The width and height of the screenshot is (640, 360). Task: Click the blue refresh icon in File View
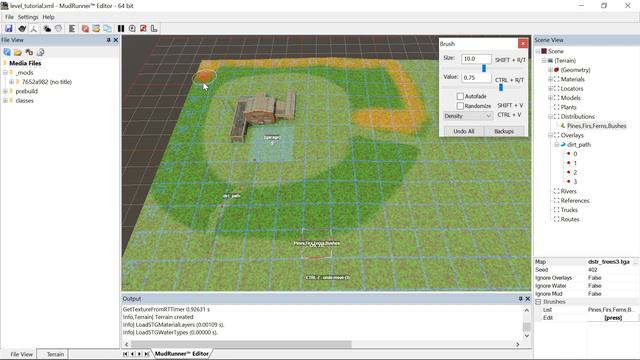point(7,52)
